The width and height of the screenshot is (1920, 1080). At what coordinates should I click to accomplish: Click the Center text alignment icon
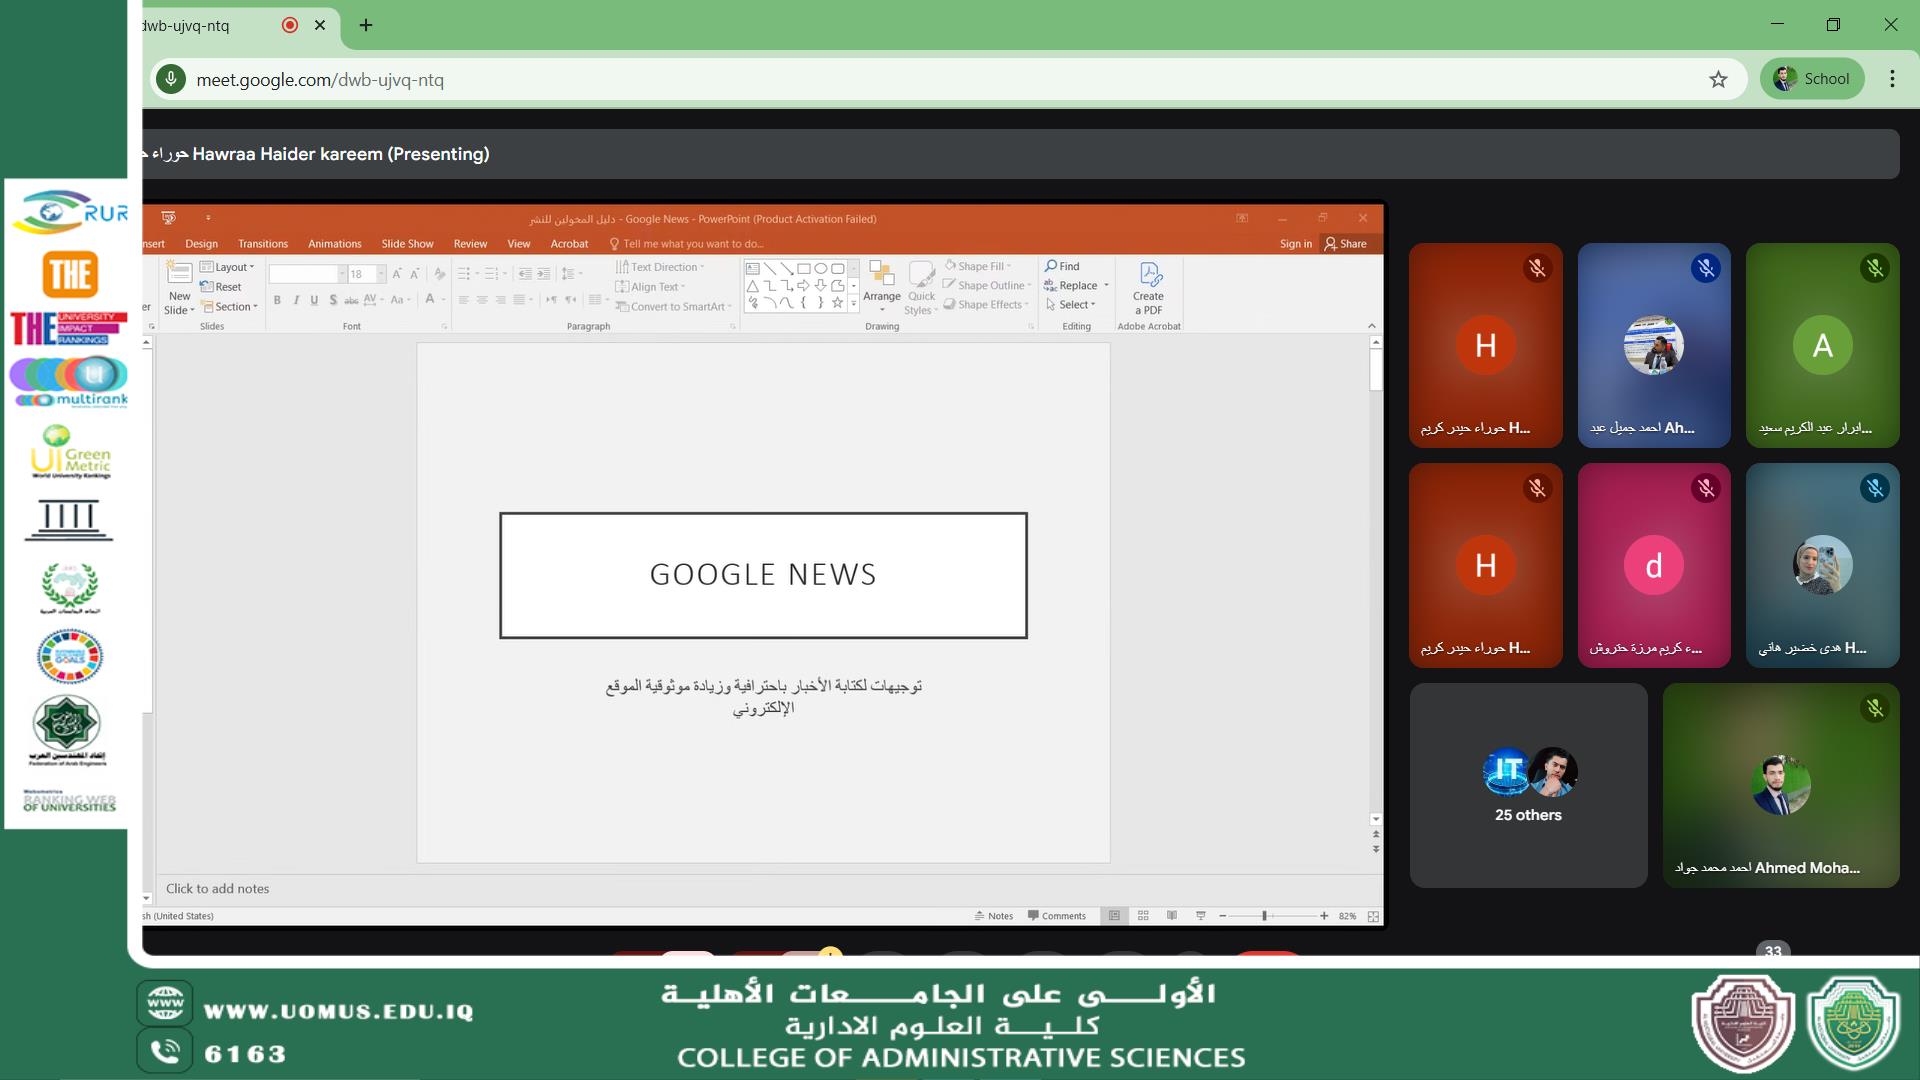[x=482, y=300]
